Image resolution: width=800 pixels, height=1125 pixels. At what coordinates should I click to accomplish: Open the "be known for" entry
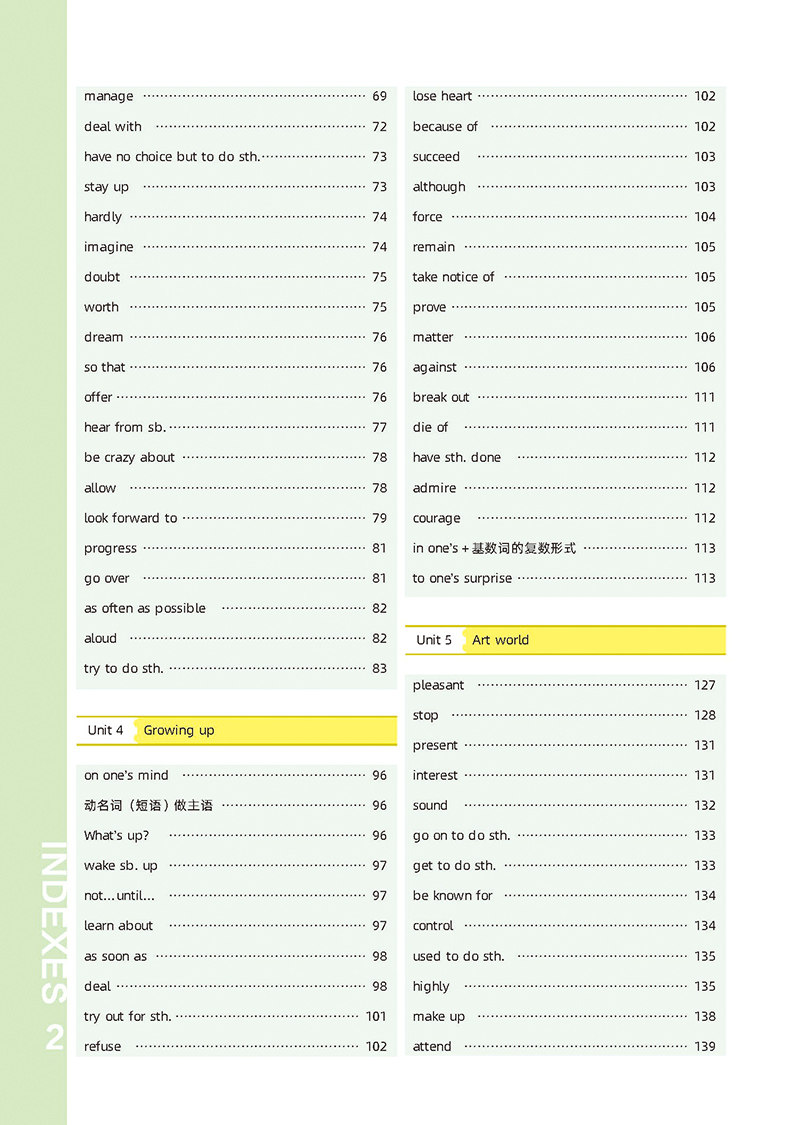(453, 896)
